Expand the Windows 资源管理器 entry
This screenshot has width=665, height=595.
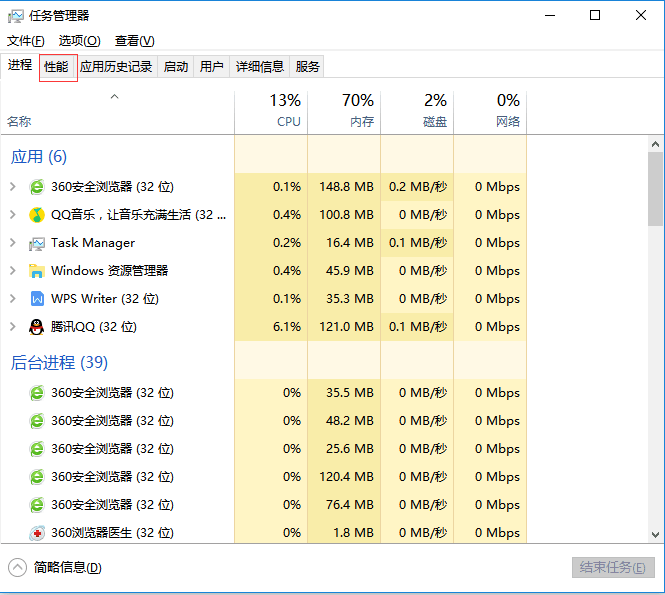click(13, 271)
